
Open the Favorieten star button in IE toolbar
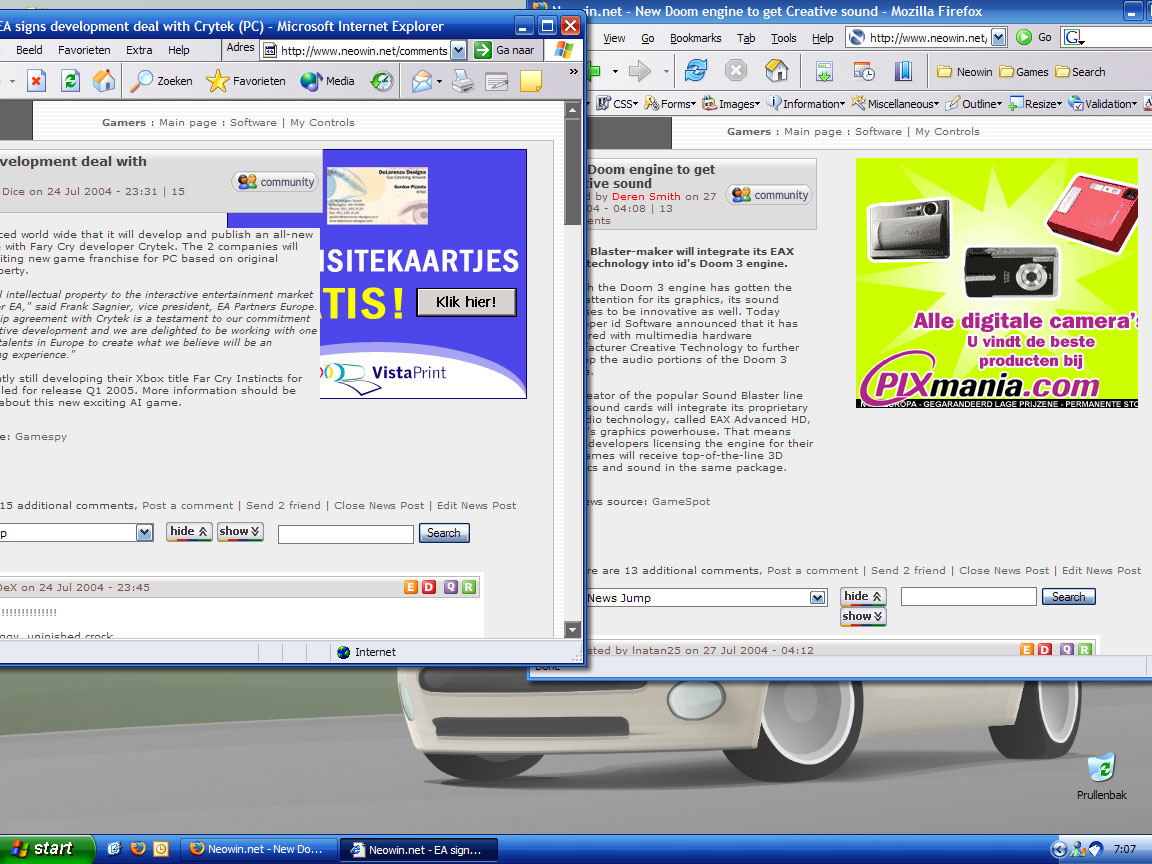(245, 81)
